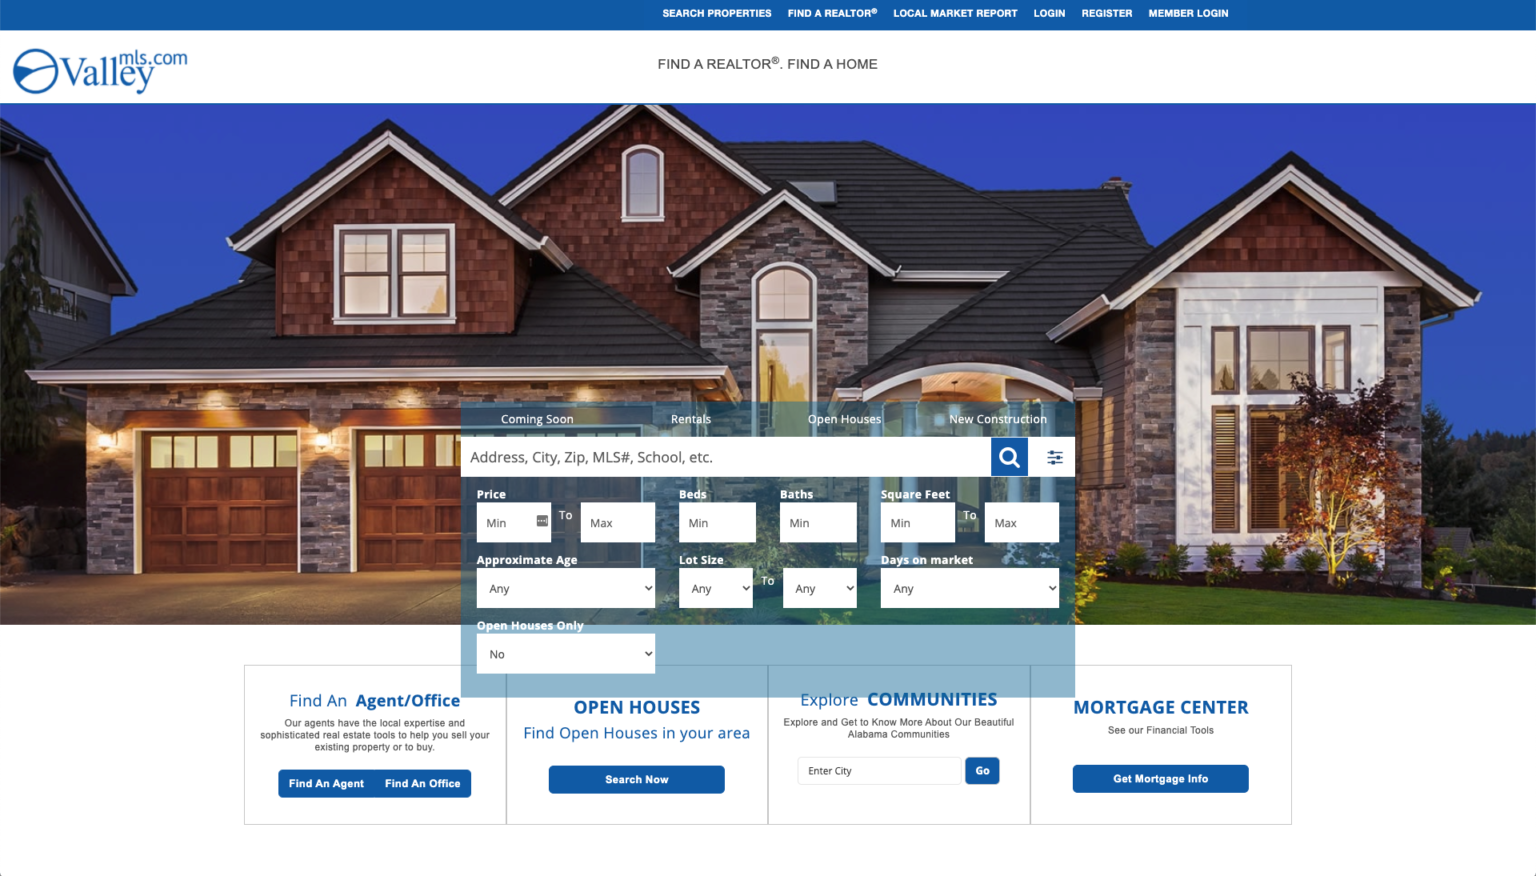
Task: Click SEARCH PROPERTIES in the navigation bar
Action: pos(716,13)
